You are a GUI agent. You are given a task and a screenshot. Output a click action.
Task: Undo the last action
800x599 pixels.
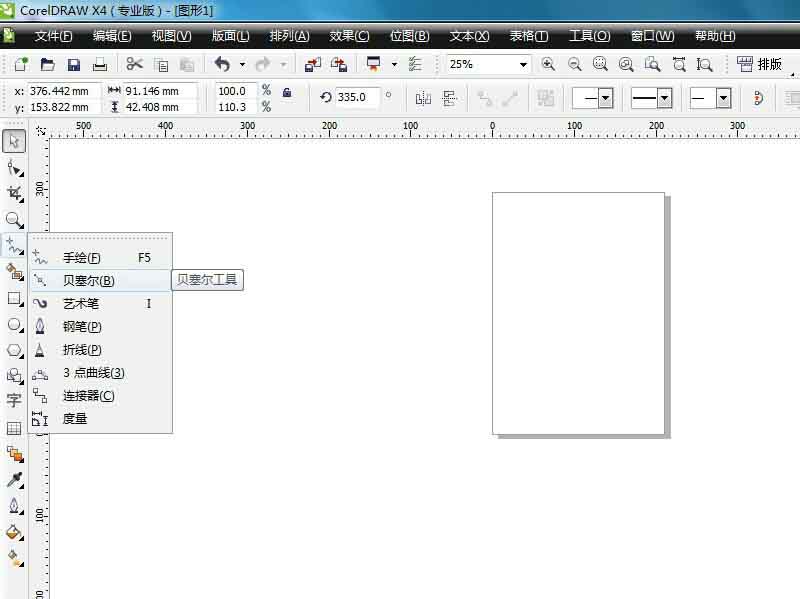coord(222,64)
